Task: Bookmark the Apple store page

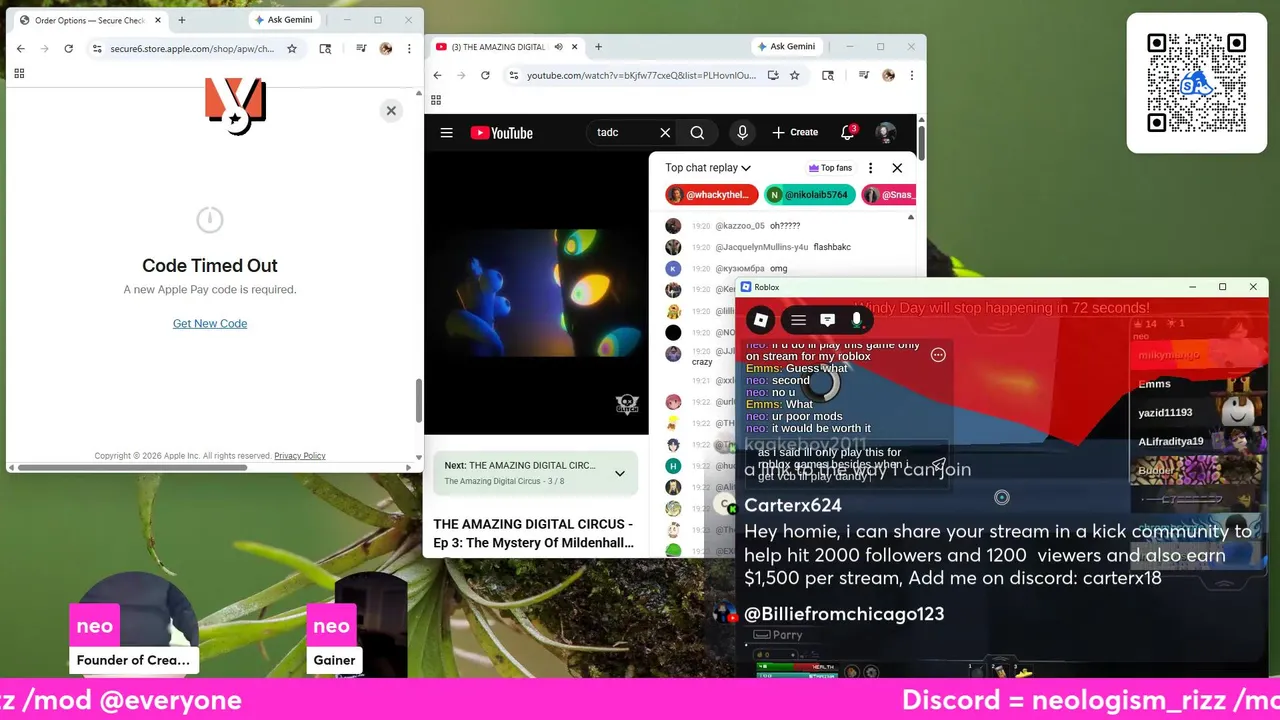Action: (292, 48)
